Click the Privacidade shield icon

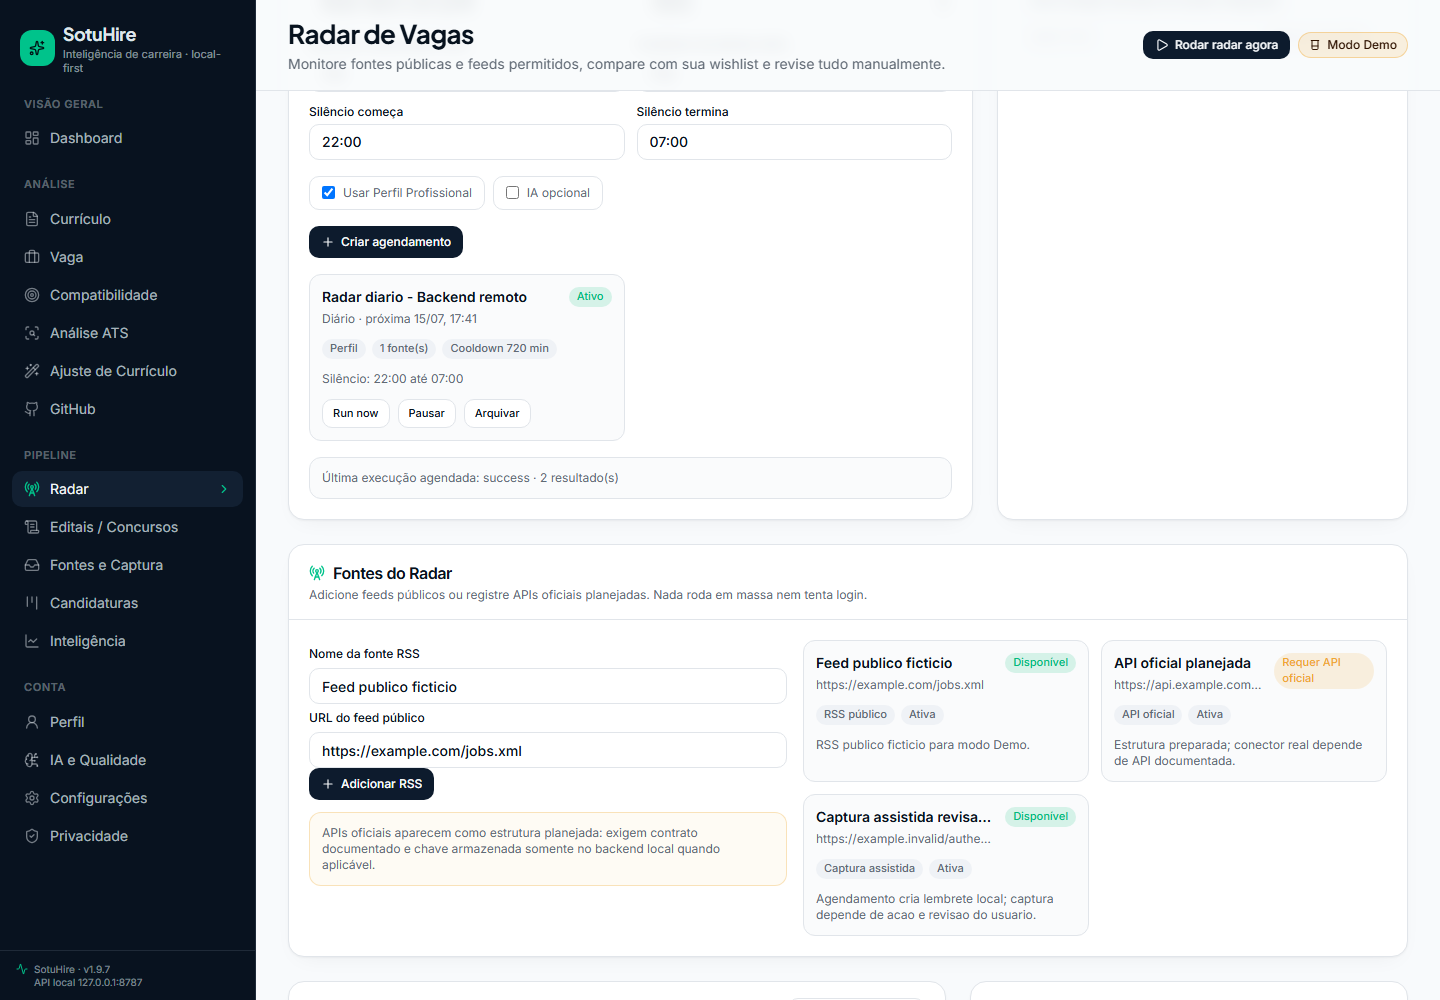point(32,836)
